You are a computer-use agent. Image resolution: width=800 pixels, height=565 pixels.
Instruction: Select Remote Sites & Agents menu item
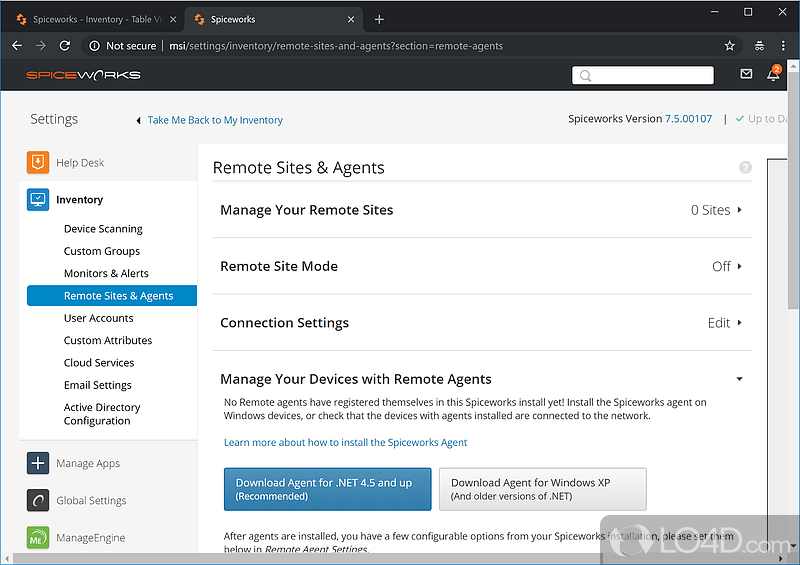pyautogui.click(x=112, y=296)
